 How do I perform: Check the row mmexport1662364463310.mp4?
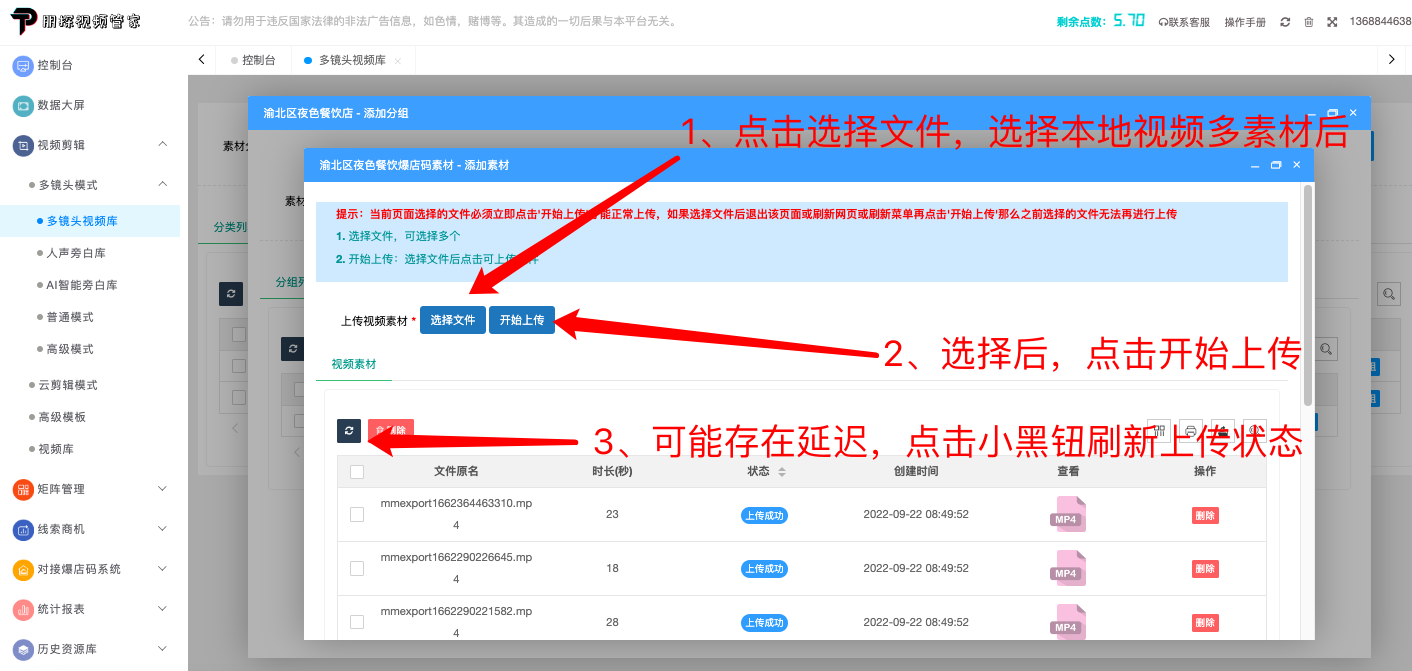(357, 514)
